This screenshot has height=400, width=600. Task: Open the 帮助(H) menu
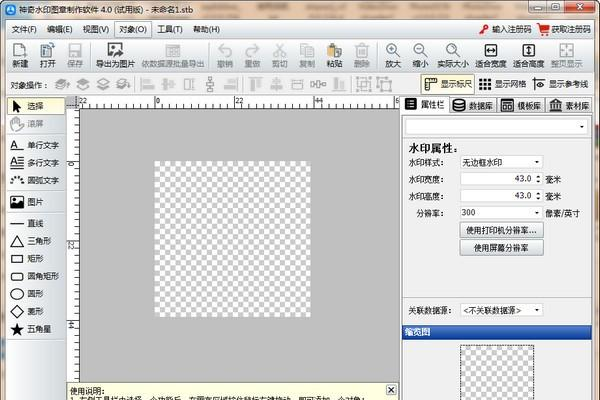[x=206, y=29]
